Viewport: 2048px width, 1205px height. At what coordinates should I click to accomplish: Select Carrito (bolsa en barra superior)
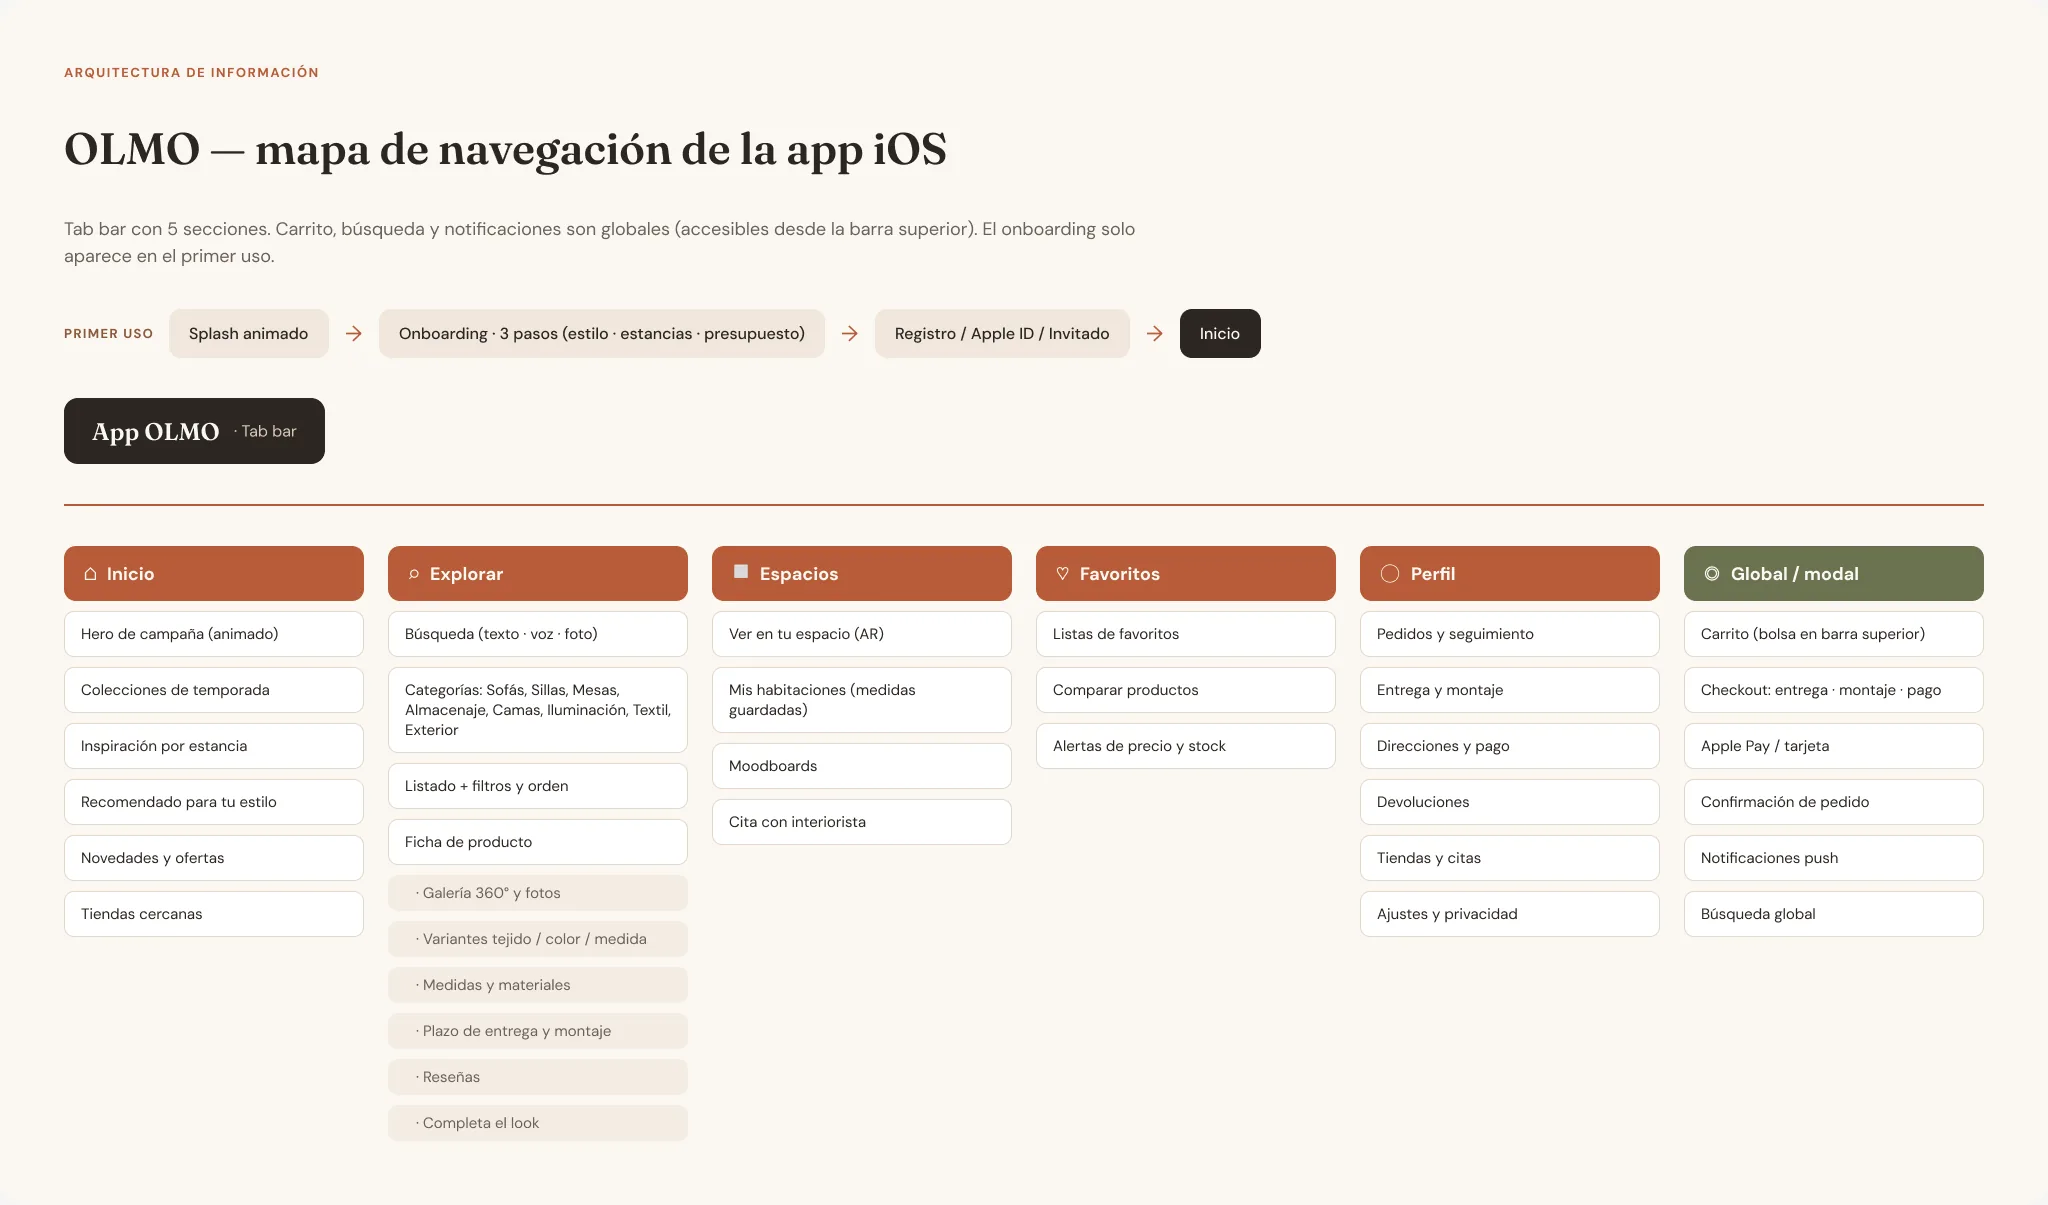click(1834, 634)
